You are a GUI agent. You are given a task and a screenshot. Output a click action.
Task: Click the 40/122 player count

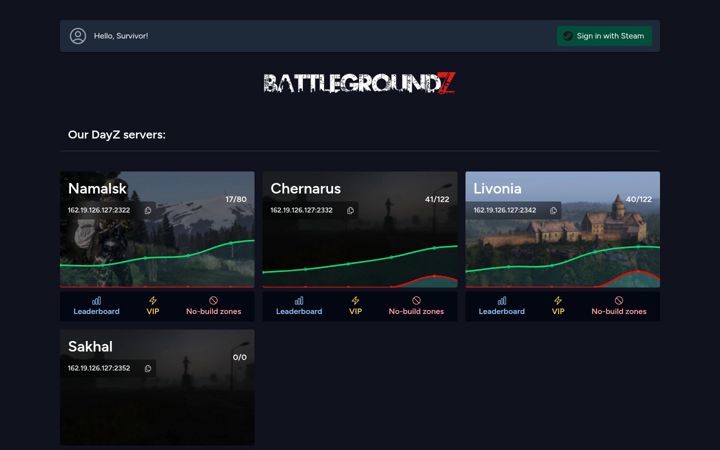pos(639,199)
